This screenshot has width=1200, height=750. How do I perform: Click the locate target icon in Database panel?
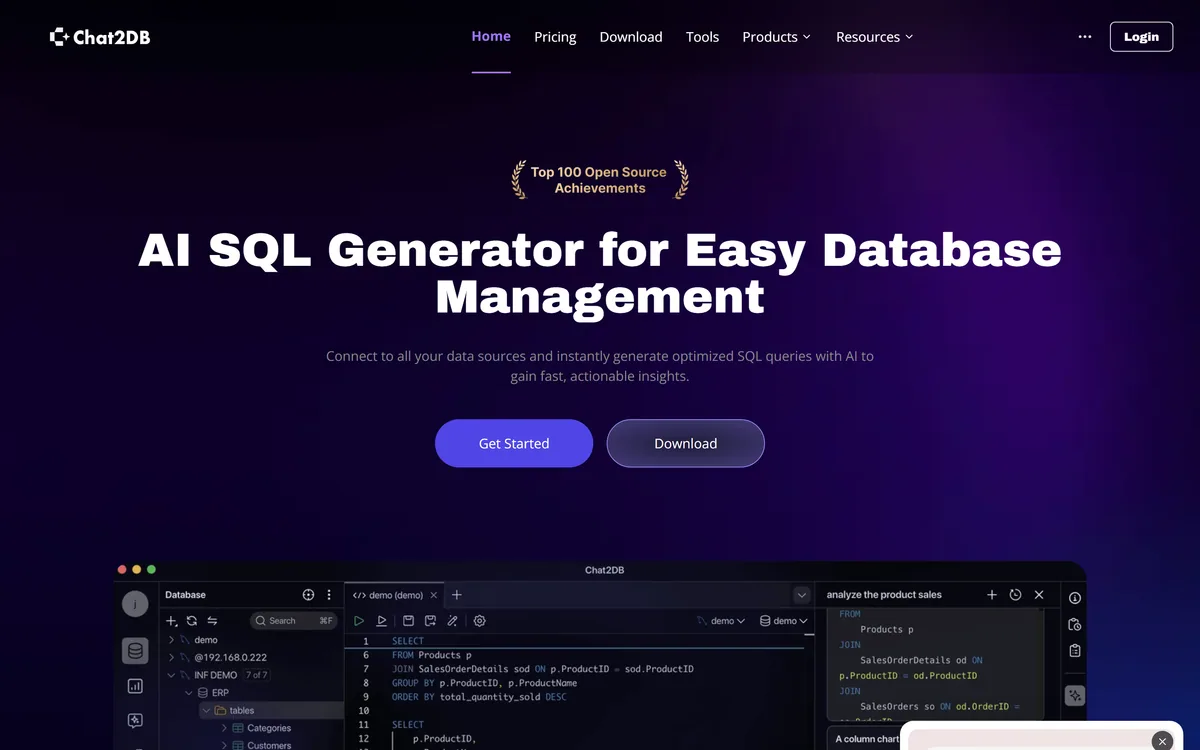pos(308,595)
